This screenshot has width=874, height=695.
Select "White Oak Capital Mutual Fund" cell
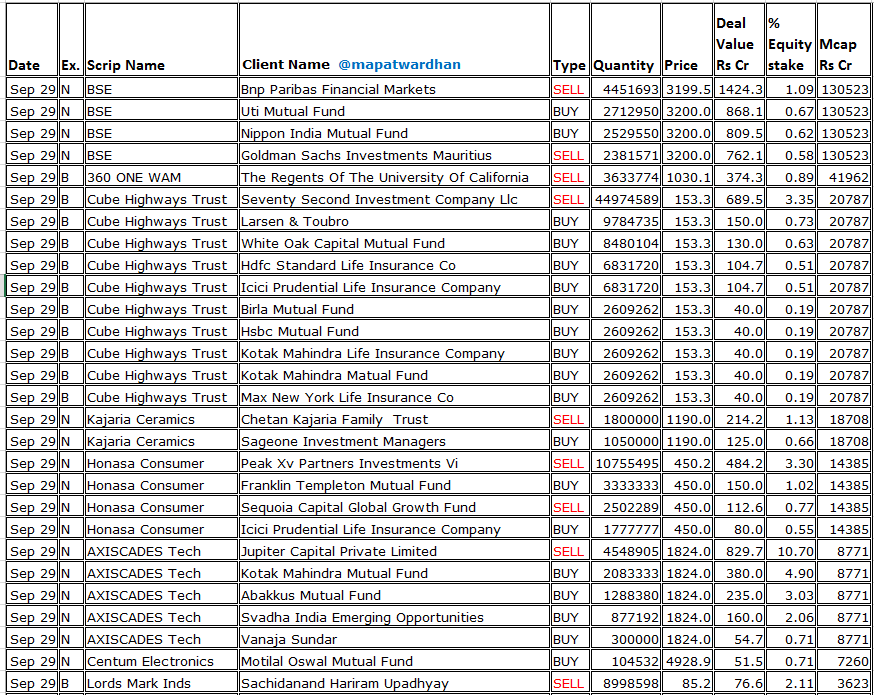pos(394,244)
